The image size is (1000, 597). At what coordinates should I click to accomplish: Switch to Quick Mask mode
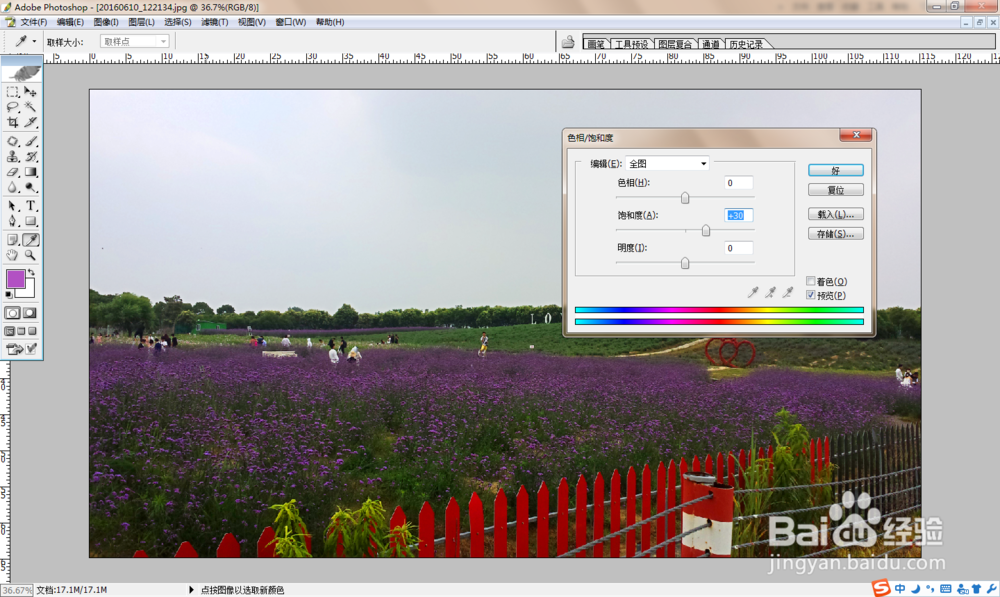31,313
